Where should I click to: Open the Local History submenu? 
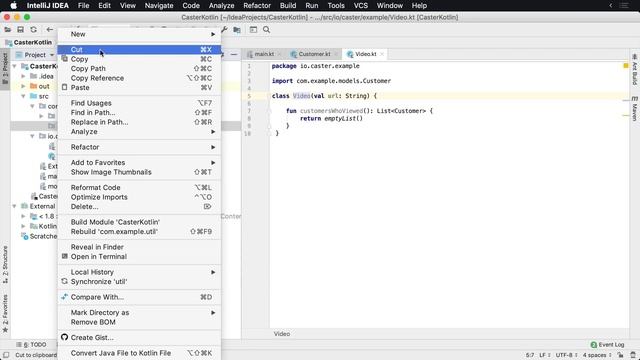[x=139, y=272]
